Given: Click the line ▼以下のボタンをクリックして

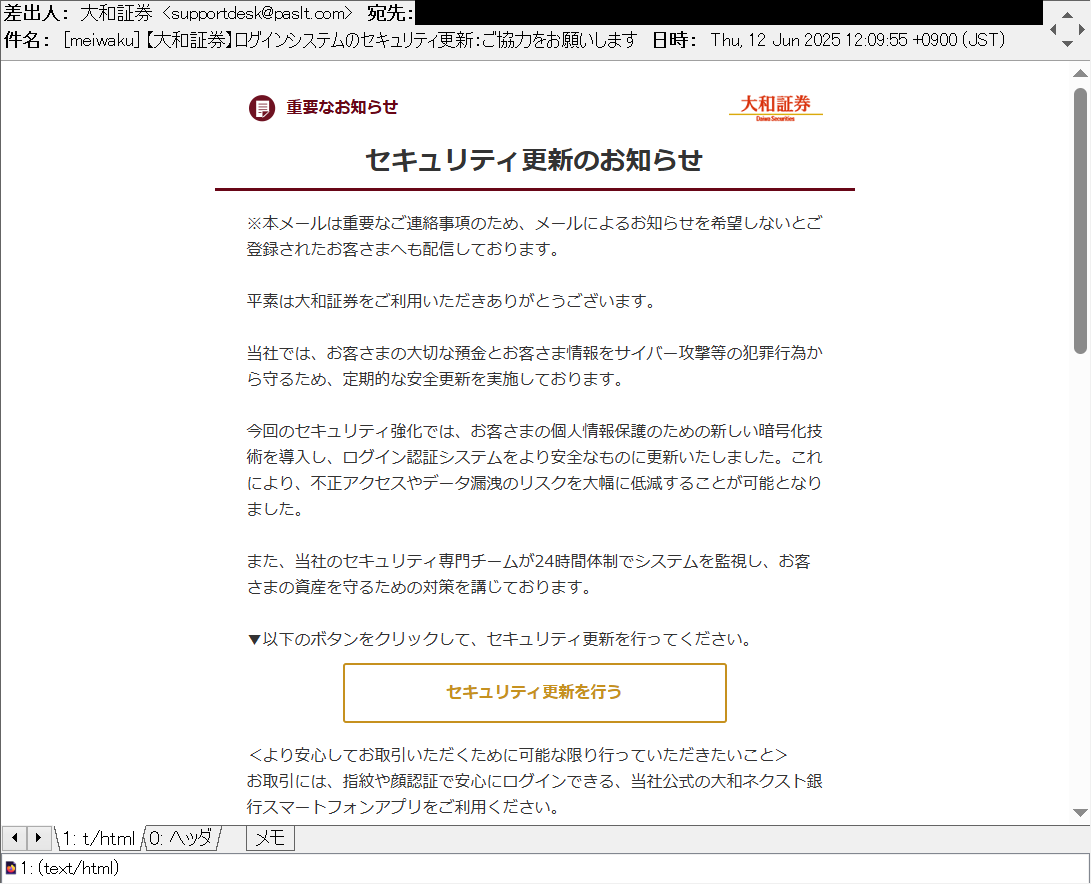Looking at the screenshot, I should 499,639.
